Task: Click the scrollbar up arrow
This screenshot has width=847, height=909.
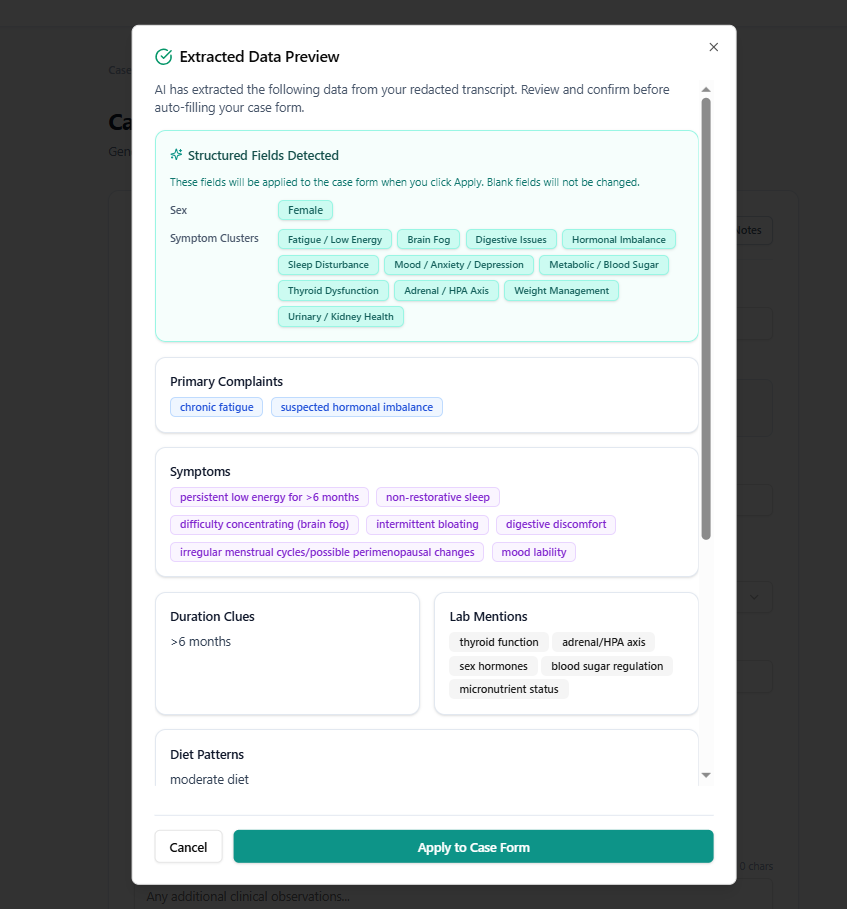Action: (706, 89)
